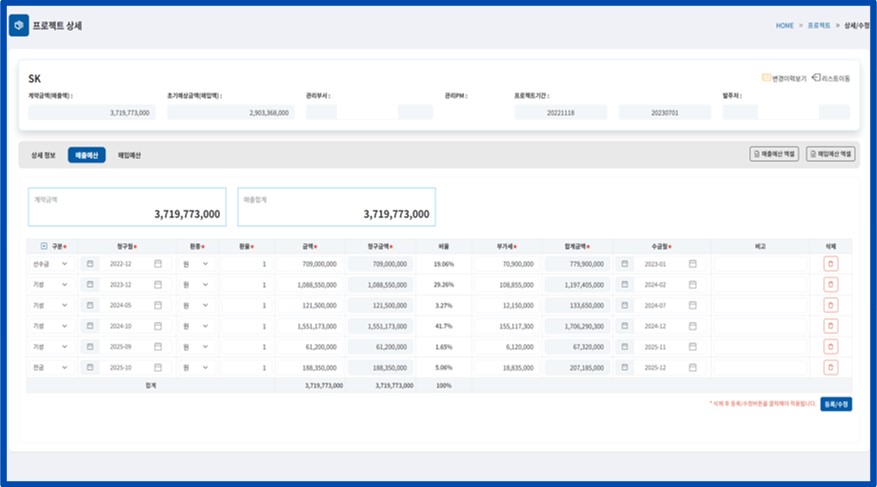This screenshot has width=877, height=487.
Task: Expand the 선수금 구분 dropdown
Action: click(x=50, y=264)
